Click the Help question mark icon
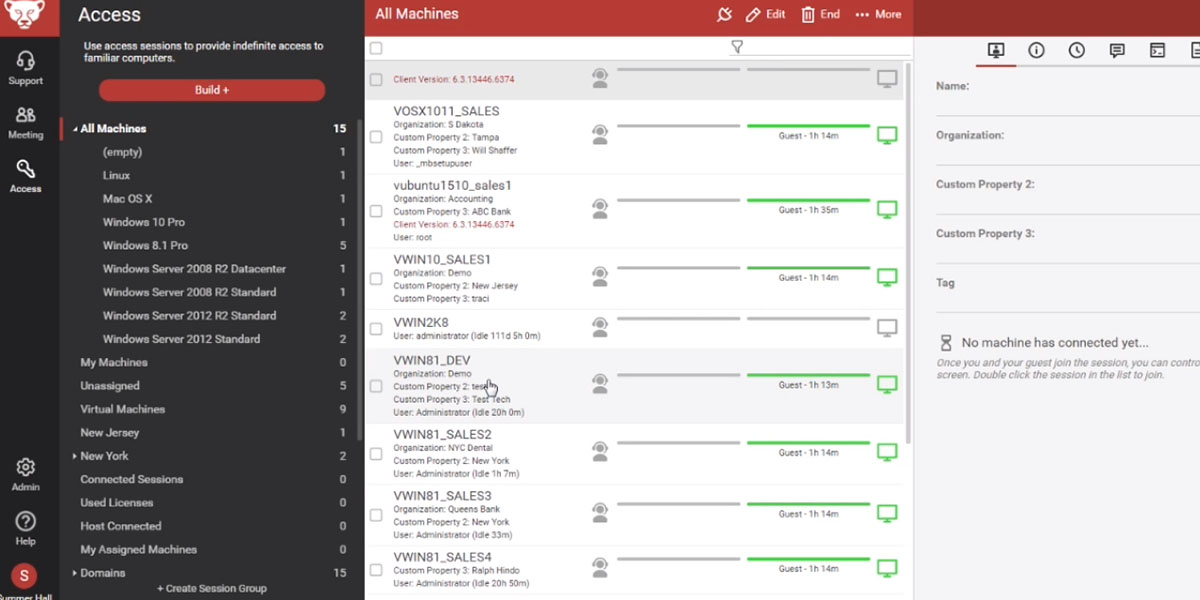1200x600 pixels. coord(25,528)
